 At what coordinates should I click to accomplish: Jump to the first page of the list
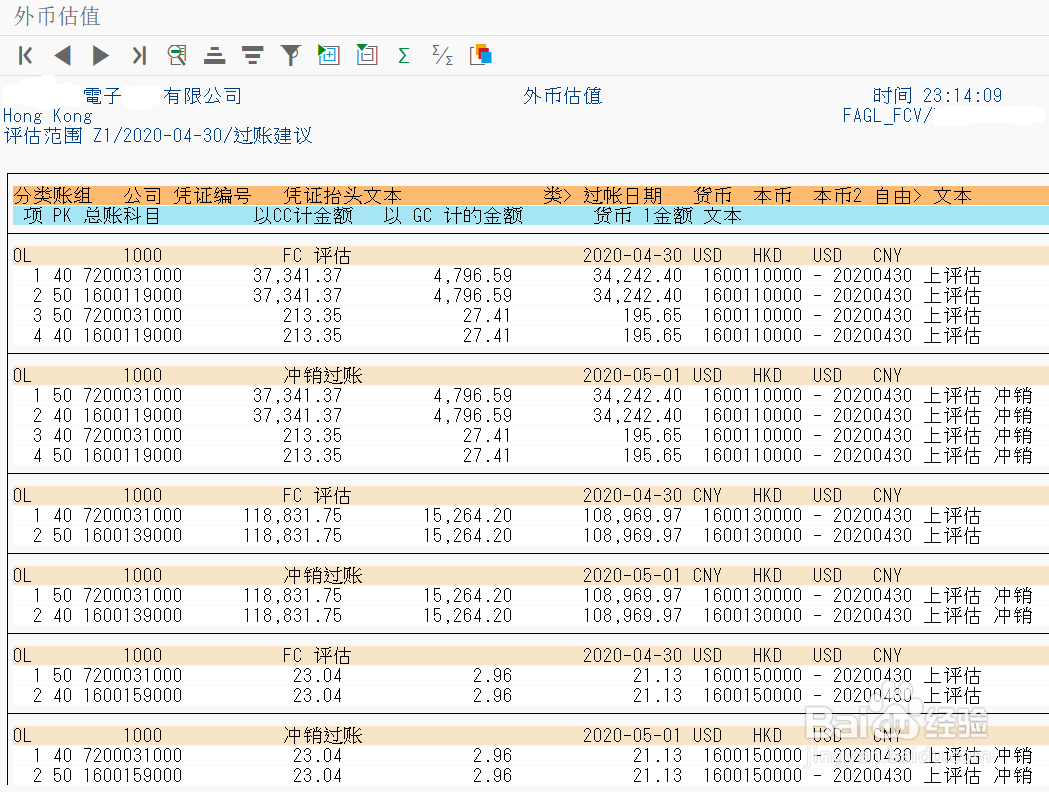(26, 56)
